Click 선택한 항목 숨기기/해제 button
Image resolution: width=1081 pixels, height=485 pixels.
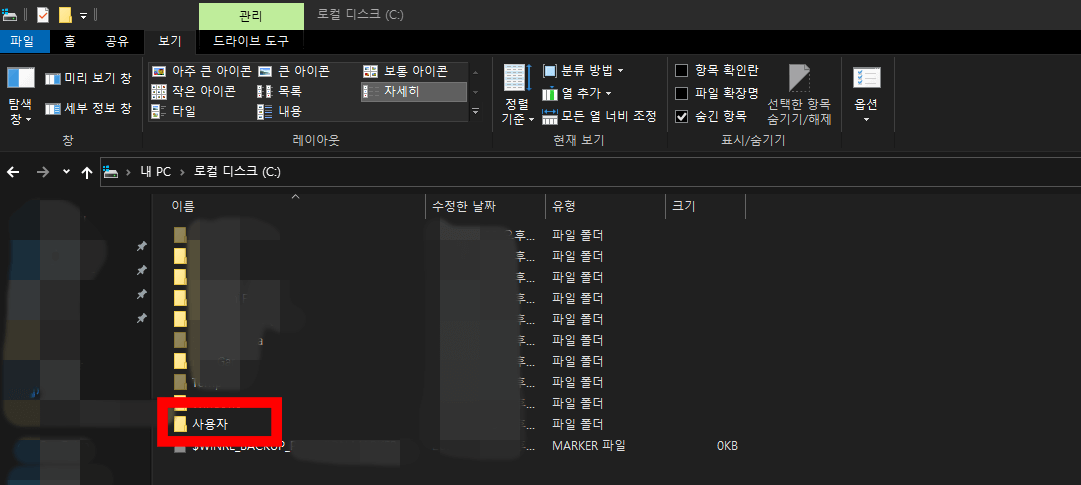click(799, 95)
